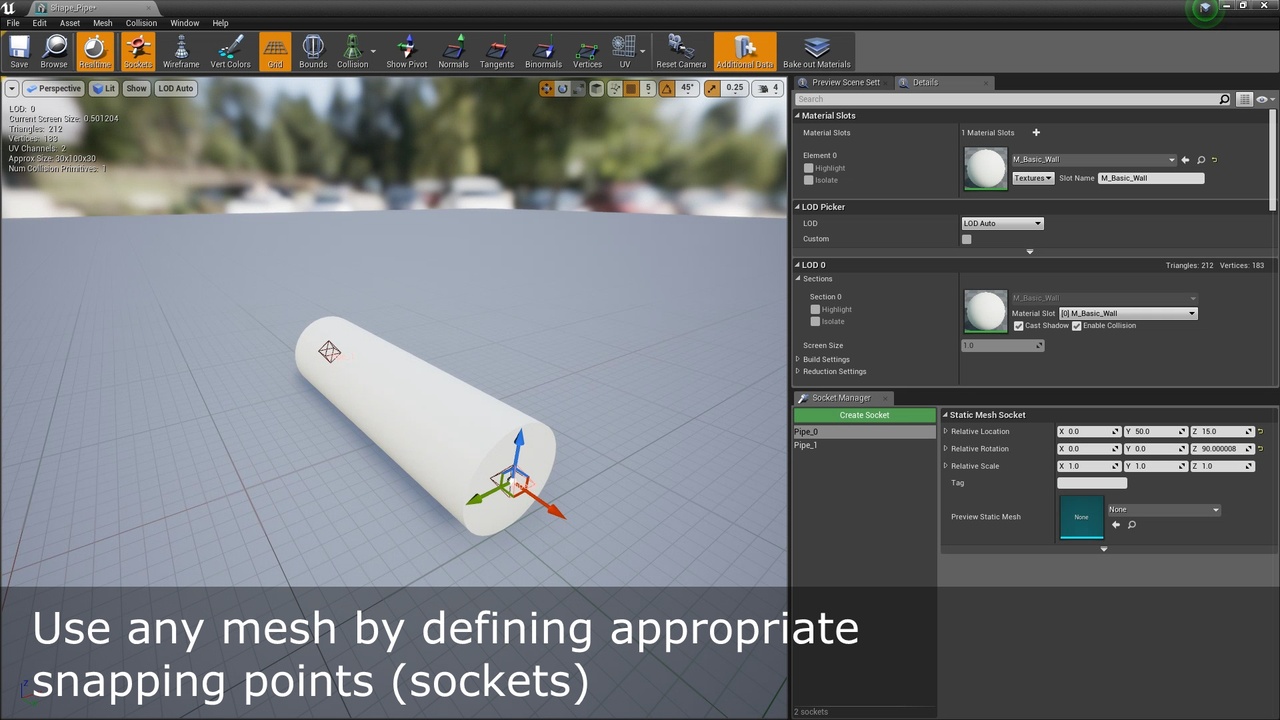Toggle the Binormals display
Screen dimensions: 1280x720
543,52
